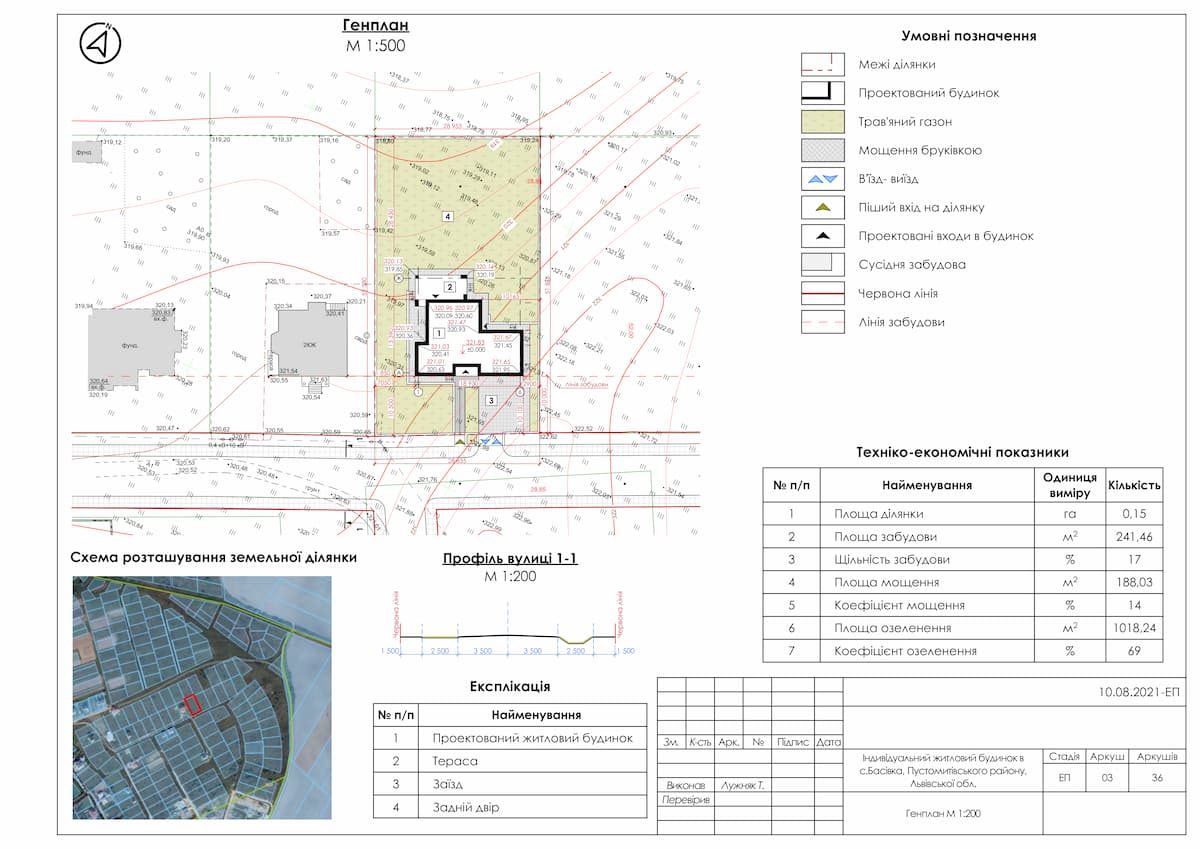Click the Проектований будинок legend symbol
This screenshot has width=1200, height=849.
pos(824,93)
